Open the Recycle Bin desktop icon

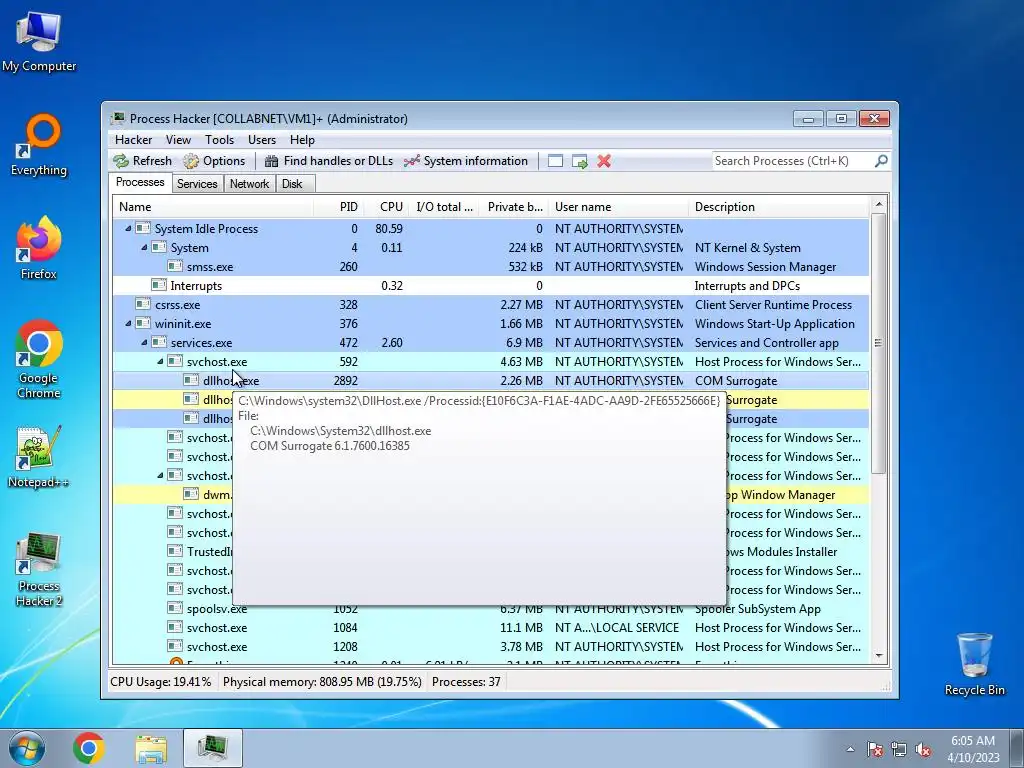974,664
